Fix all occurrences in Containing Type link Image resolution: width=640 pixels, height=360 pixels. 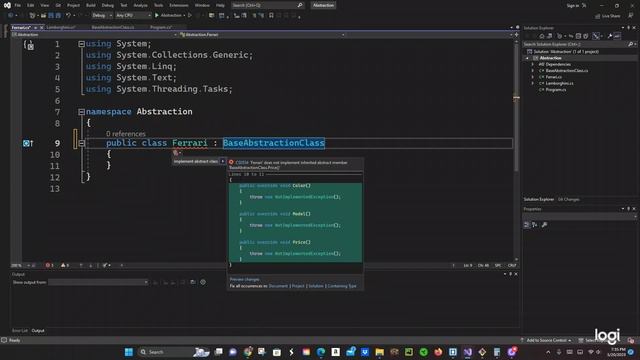[x=342, y=286]
